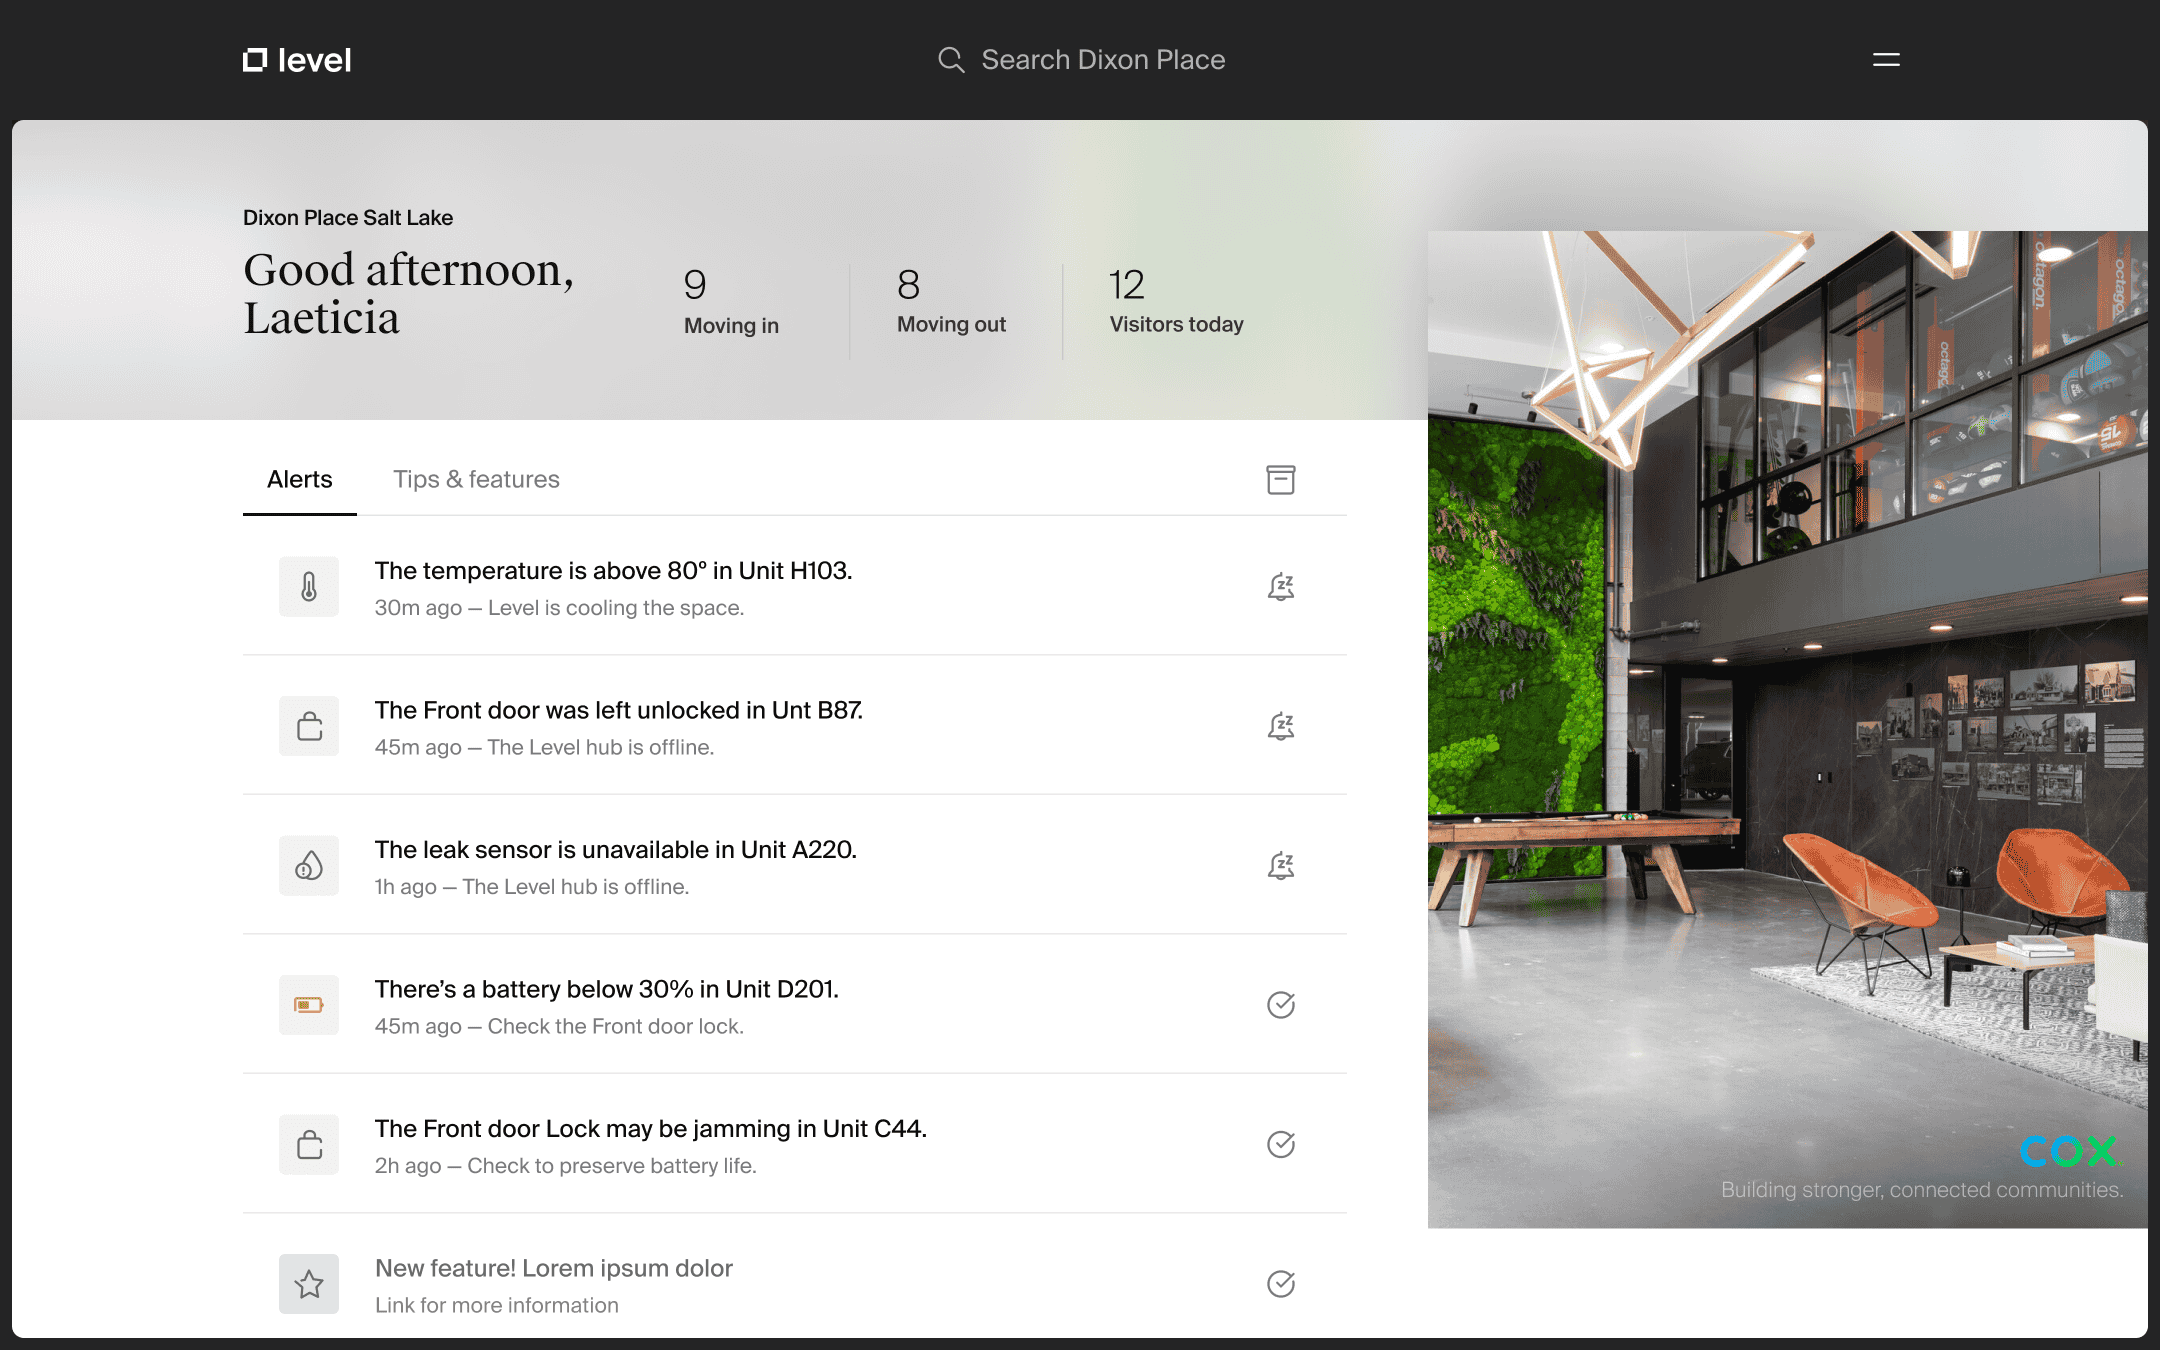The width and height of the screenshot is (2160, 1350).
Task: Mark the lock jamming alert as done
Action: 1280,1144
